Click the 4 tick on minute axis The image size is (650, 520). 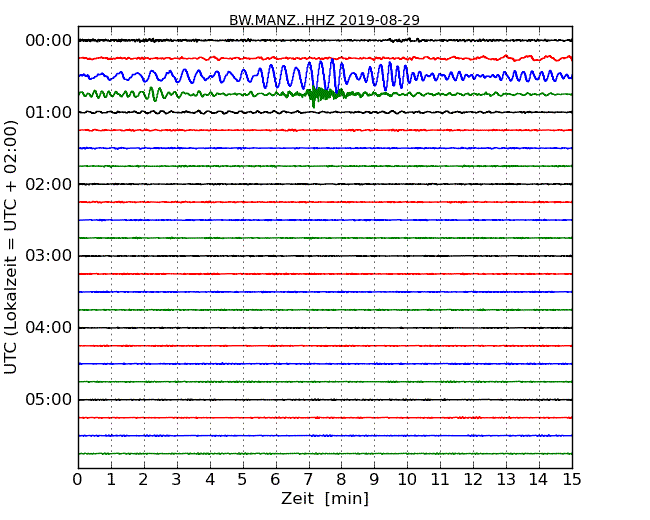(x=210, y=480)
